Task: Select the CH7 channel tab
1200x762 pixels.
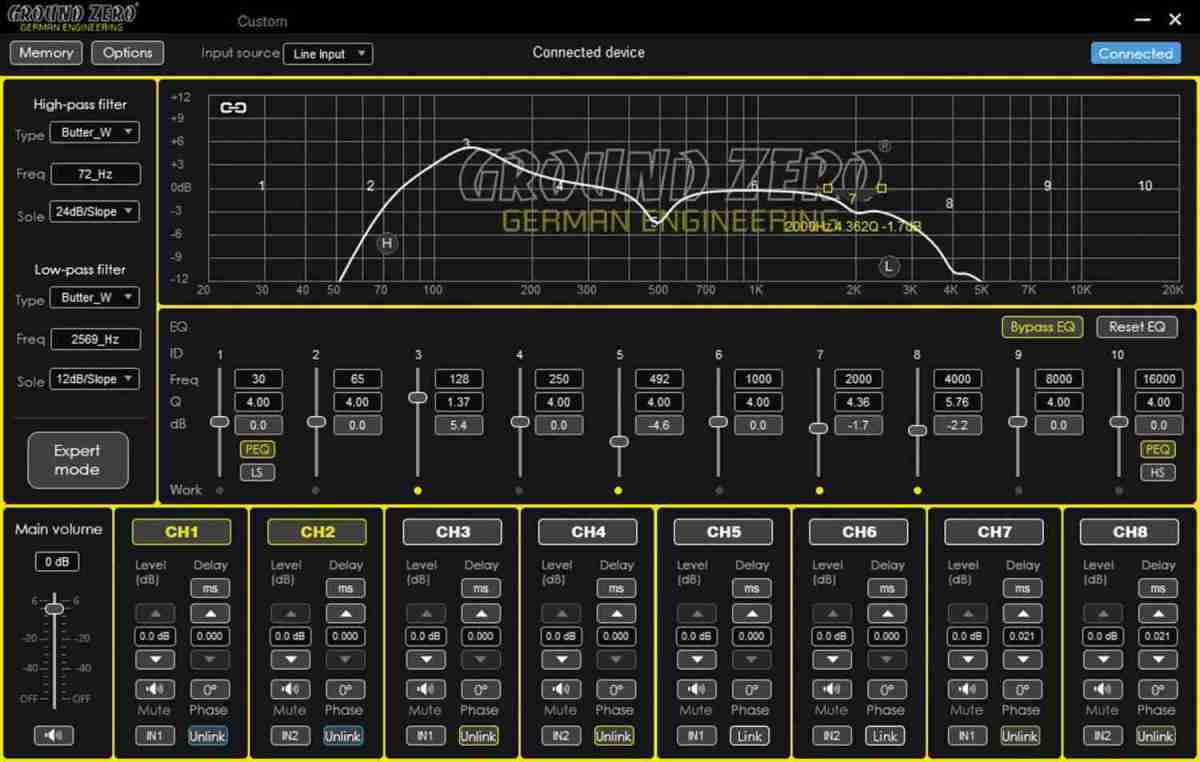Action: (x=994, y=532)
